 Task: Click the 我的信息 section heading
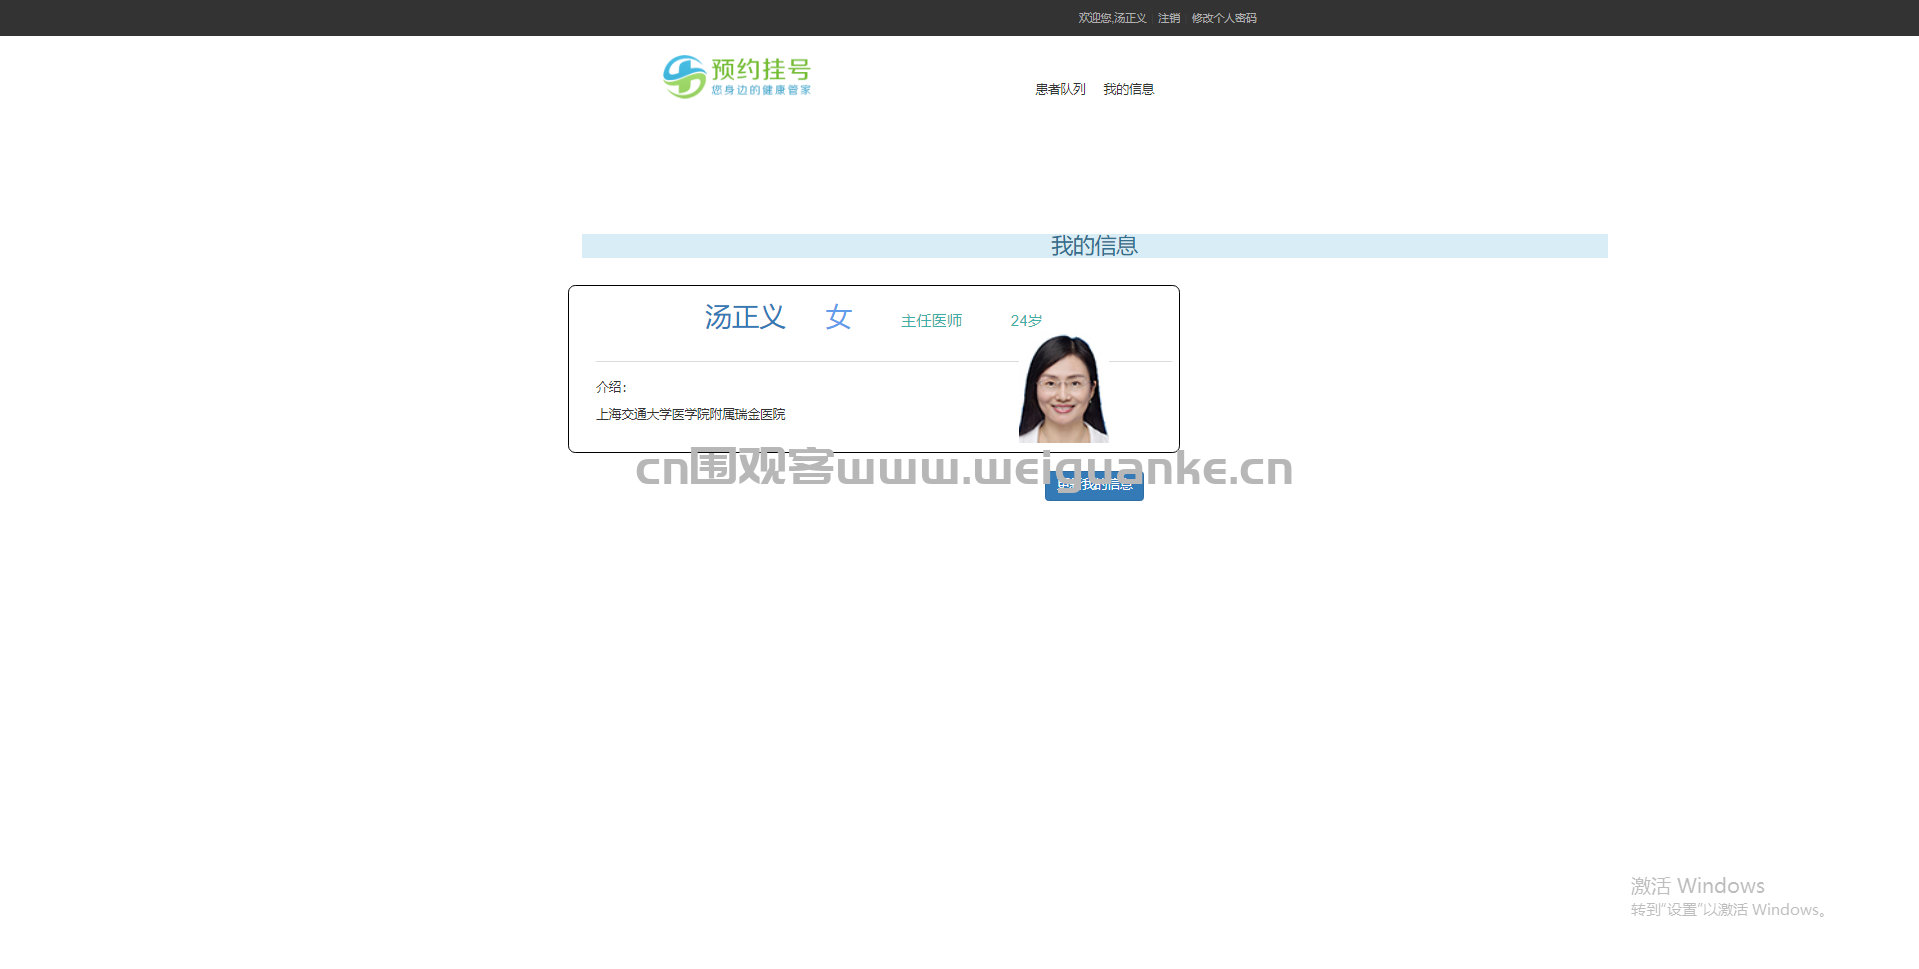click(x=1094, y=246)
